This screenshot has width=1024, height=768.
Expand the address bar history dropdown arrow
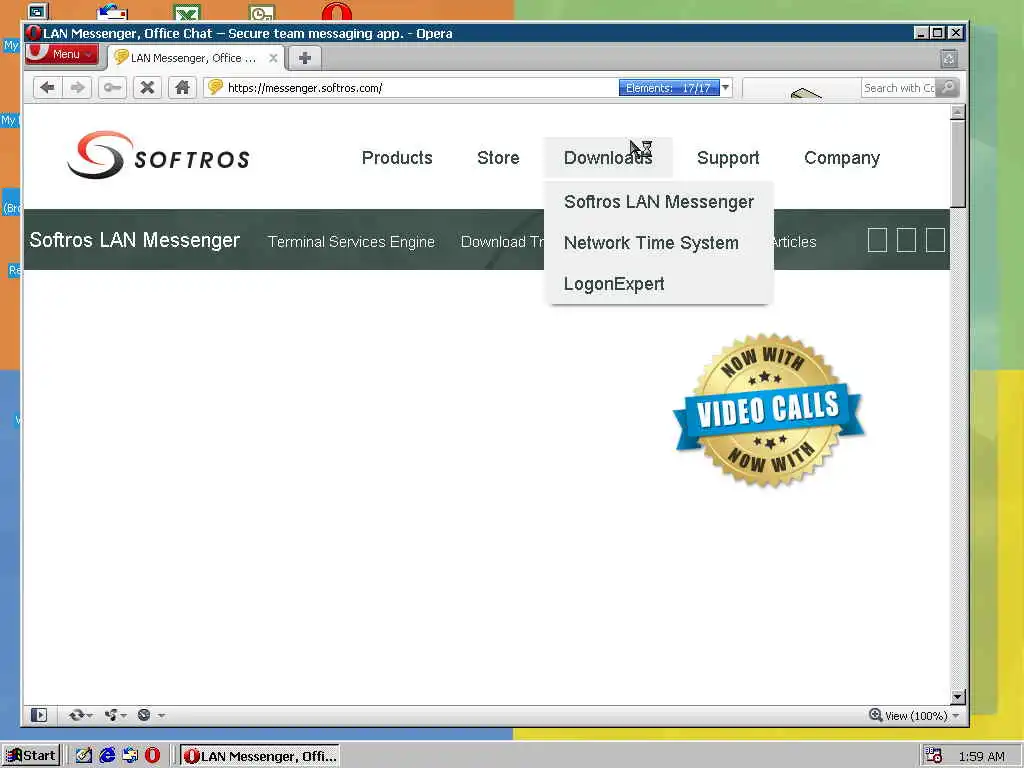click(726, 88)
